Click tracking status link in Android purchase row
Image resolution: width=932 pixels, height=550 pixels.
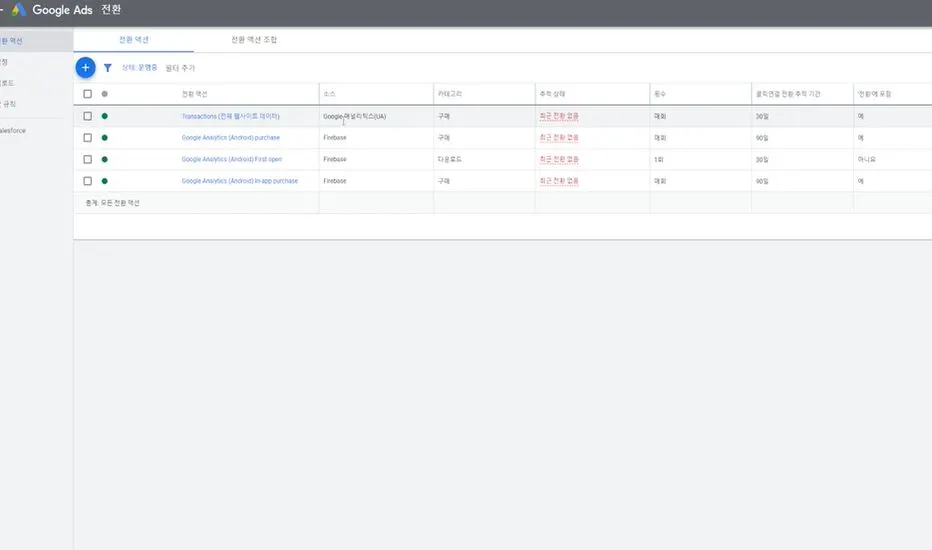559,138
